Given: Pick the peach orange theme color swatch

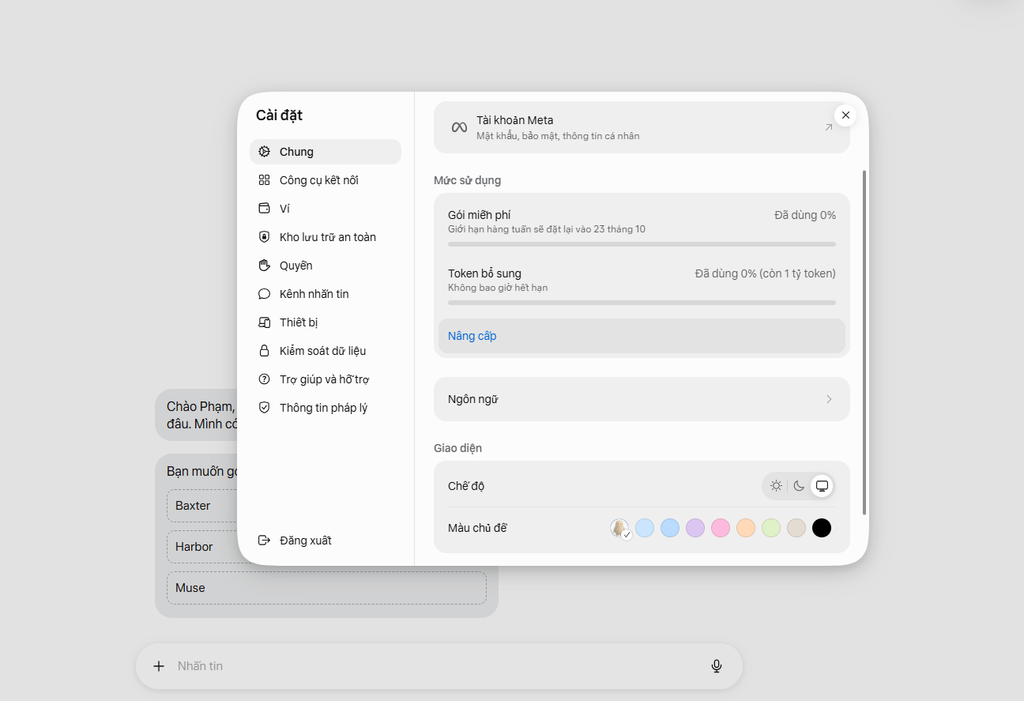Looking at the screenshot, I should pyautogui.click(x=746, y=528).
